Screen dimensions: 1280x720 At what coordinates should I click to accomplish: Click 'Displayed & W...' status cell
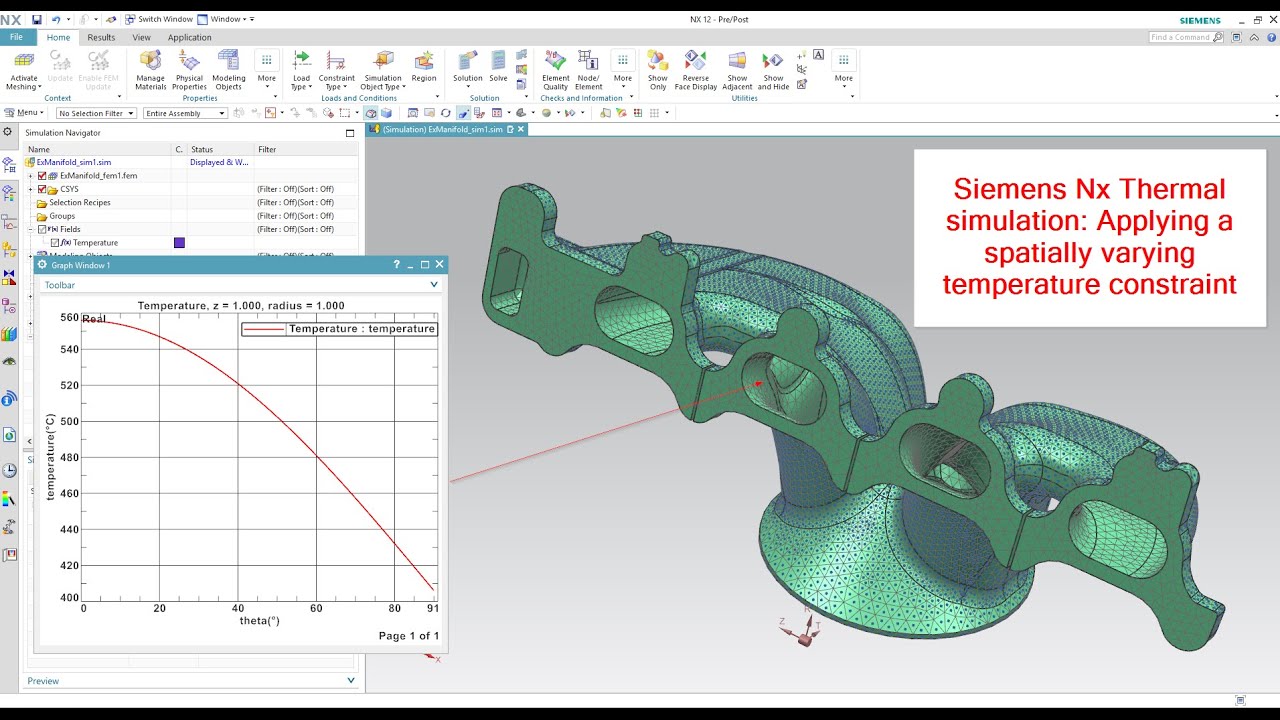click(219, 162)
